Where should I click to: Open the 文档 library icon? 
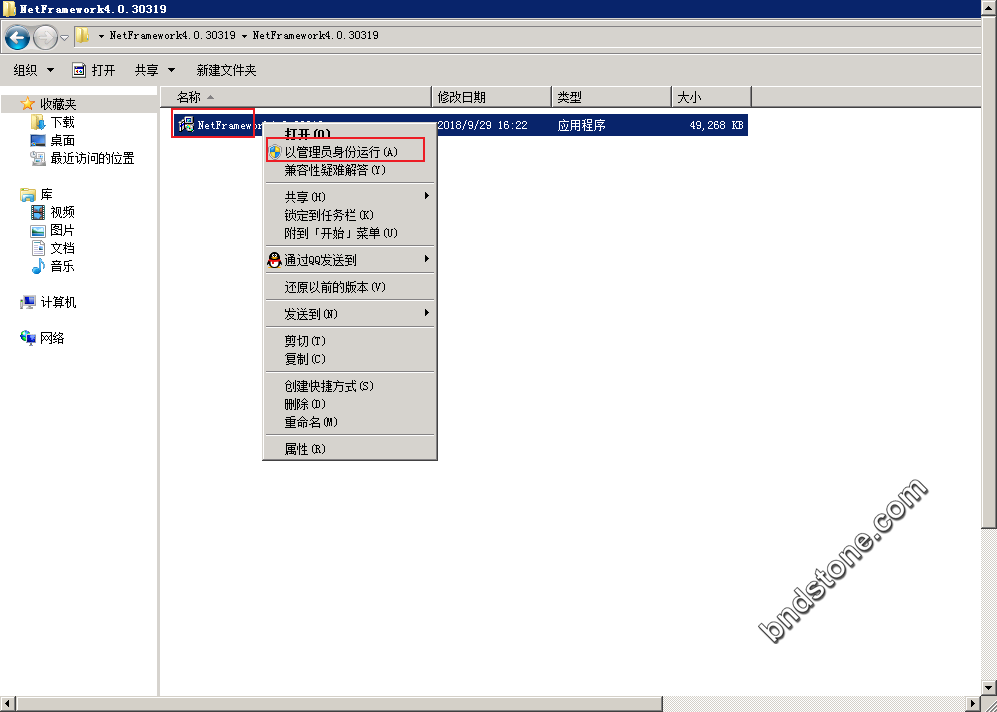click(38, 248)
